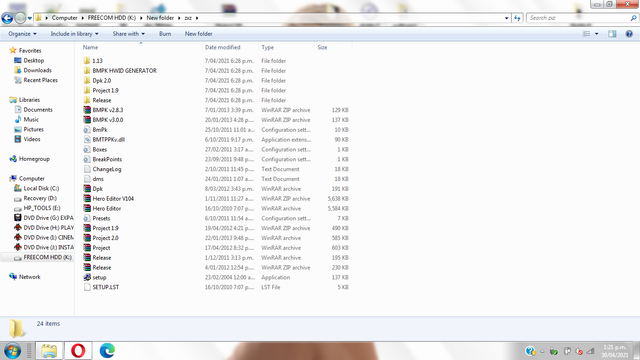Image resolution: width=640 pixels, height=360 pixels.
Task: Select the setup application icon
Action: tap(87, 277)
